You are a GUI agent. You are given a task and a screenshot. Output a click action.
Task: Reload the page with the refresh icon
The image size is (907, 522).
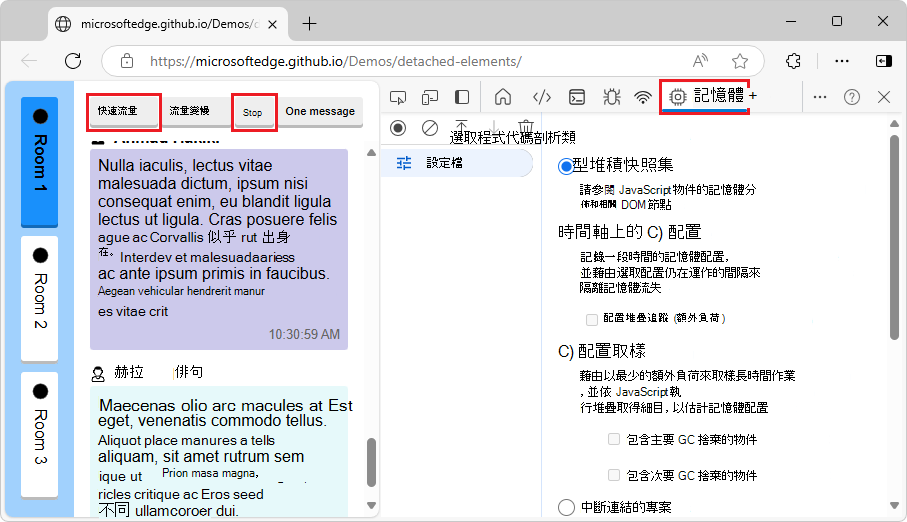coord(73,61)
